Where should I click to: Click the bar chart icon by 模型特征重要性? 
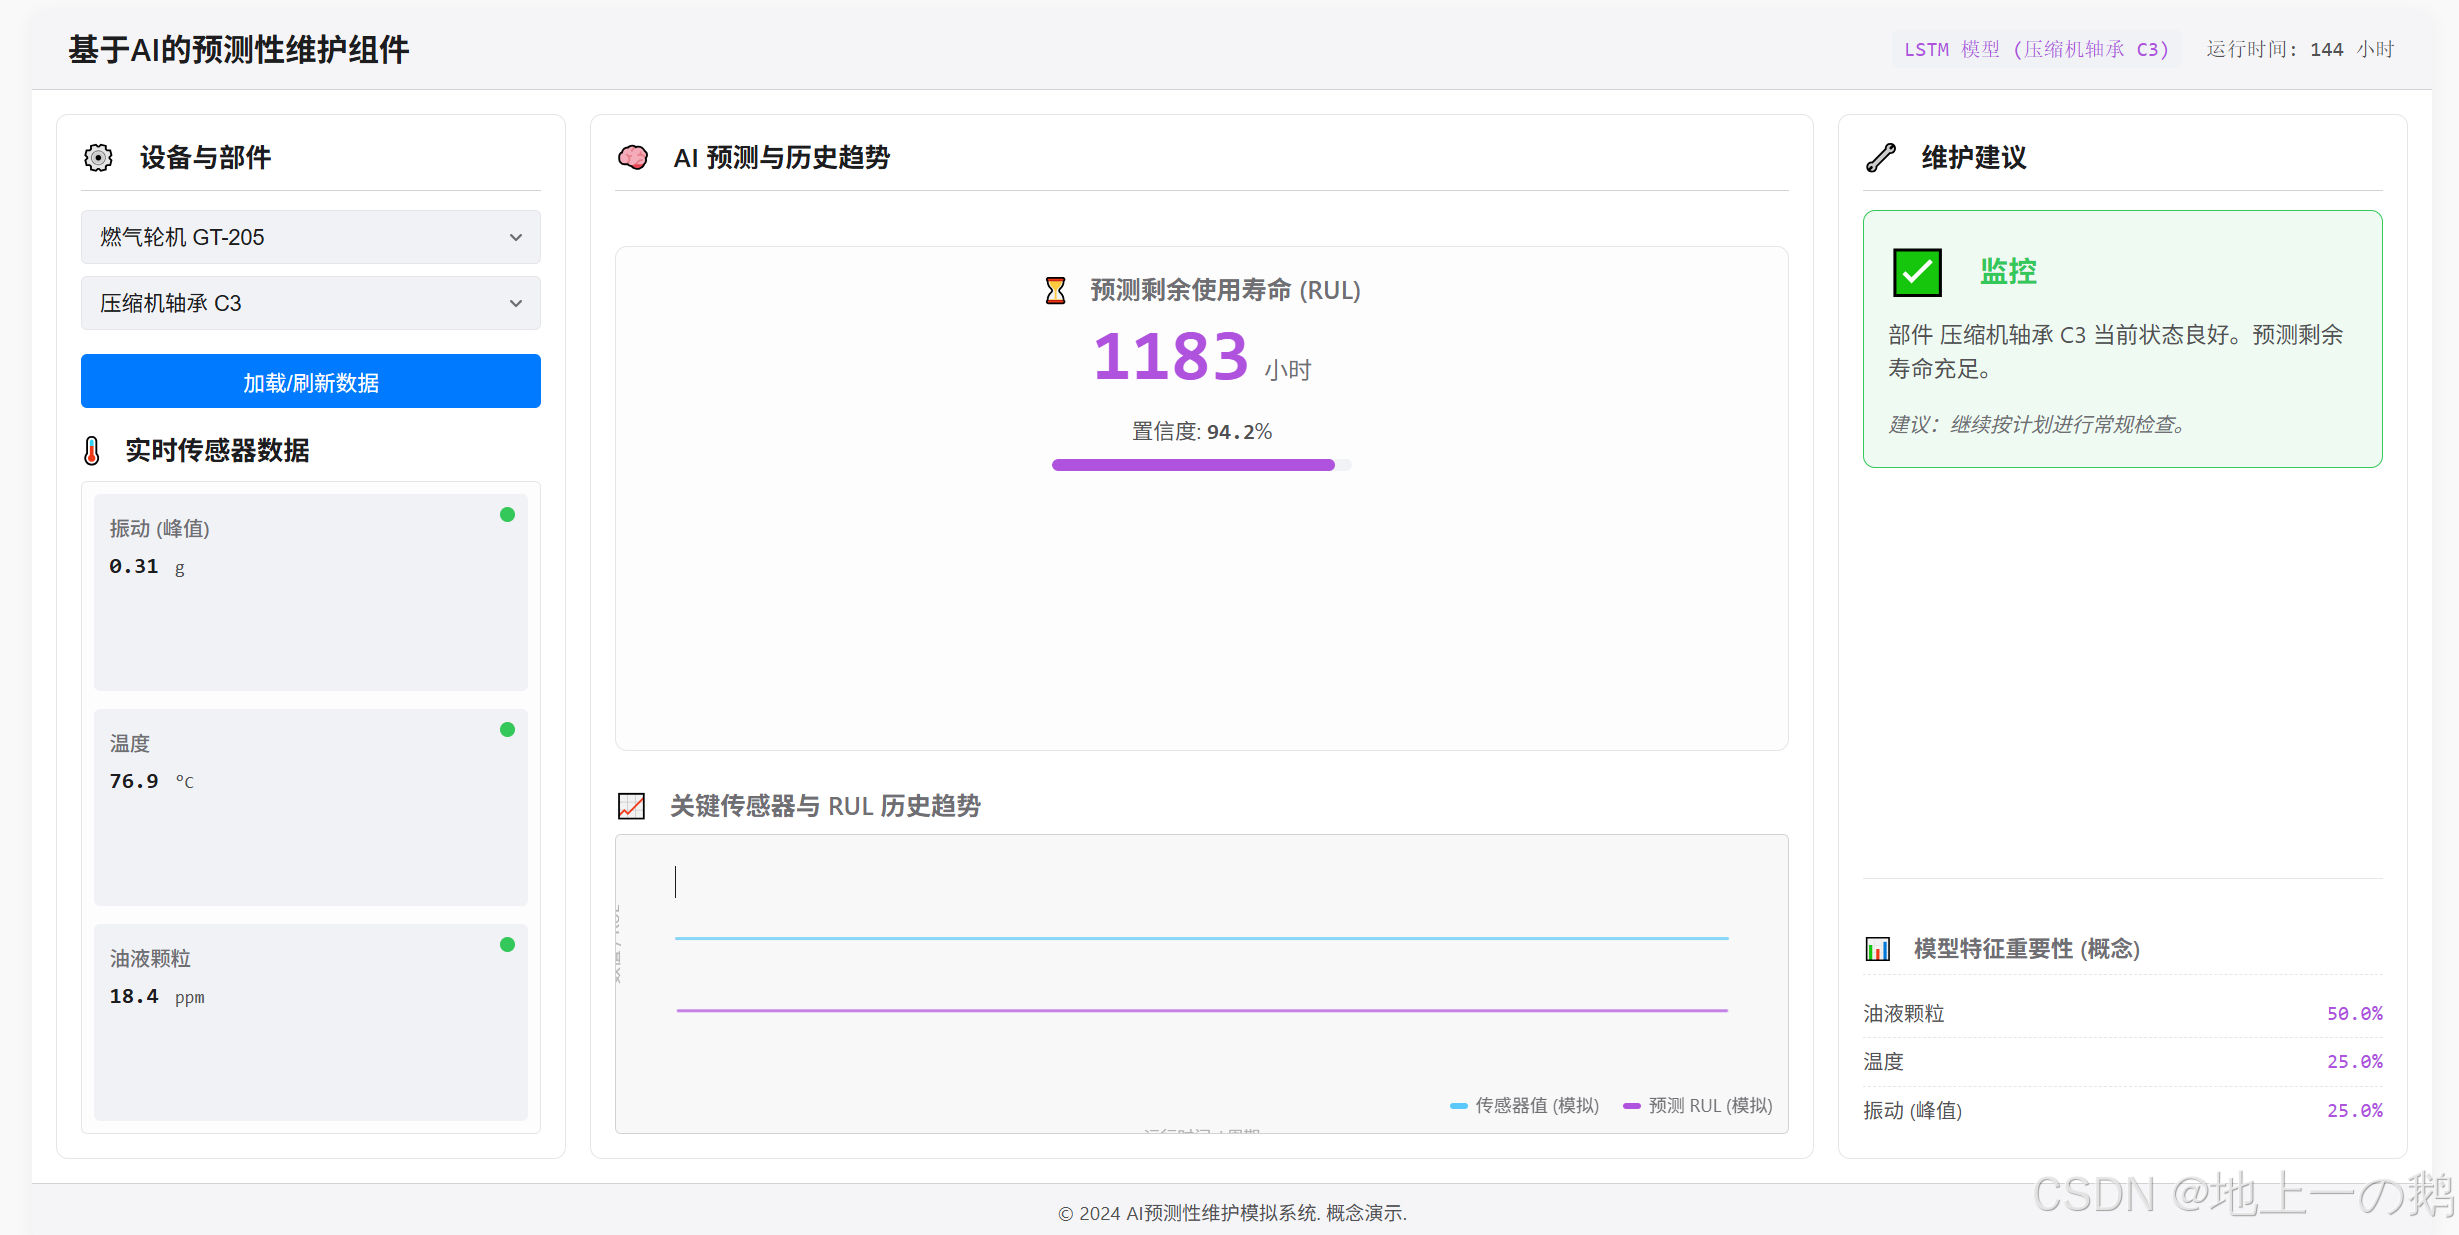tap(1878, 949)
